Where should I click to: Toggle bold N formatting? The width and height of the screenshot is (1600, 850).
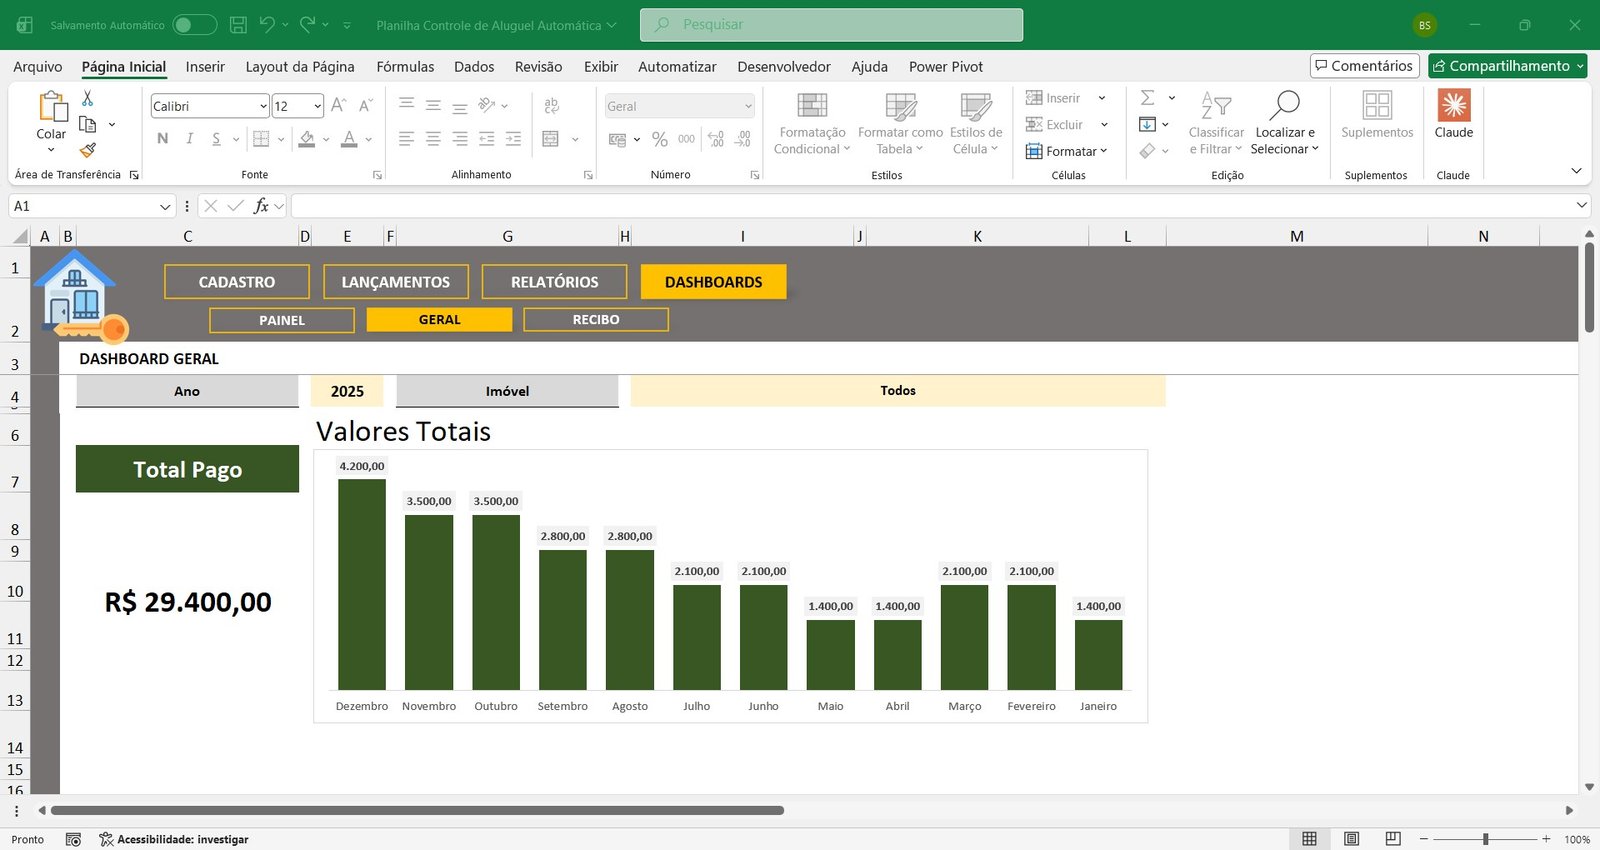[163, 139]
